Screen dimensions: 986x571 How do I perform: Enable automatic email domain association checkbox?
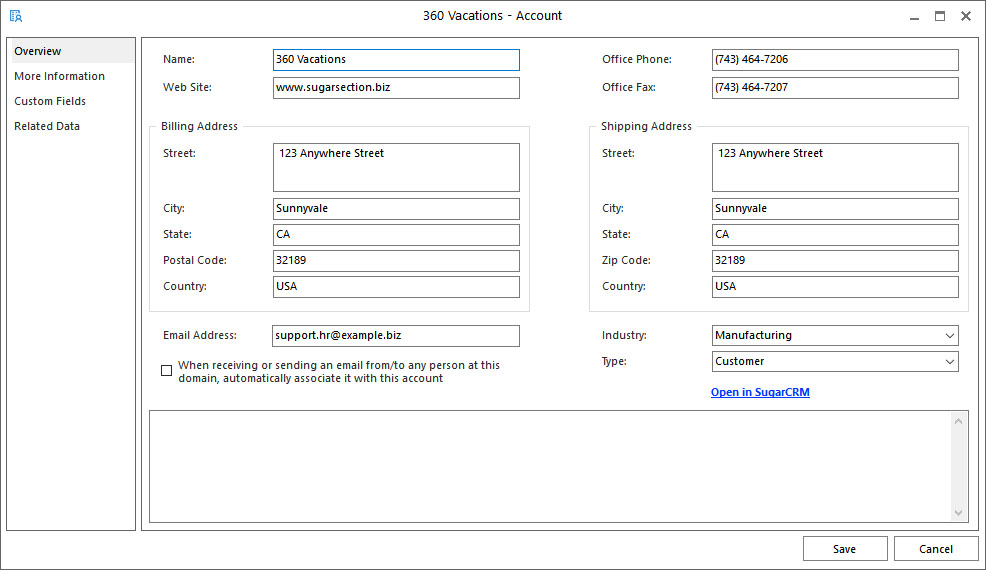[167, 371]
